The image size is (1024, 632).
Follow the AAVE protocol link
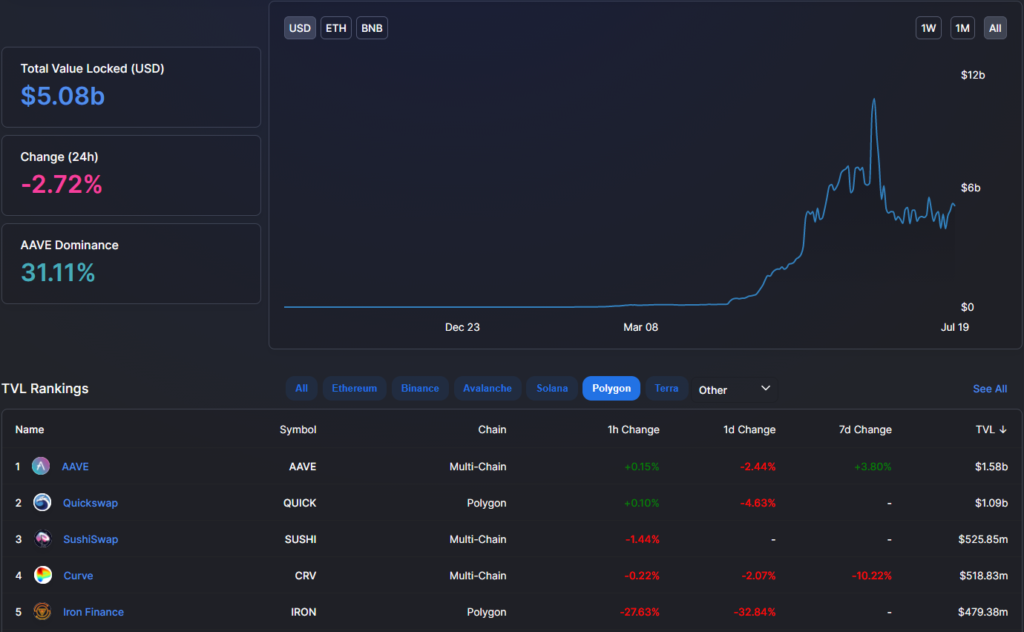pos(75,466)
